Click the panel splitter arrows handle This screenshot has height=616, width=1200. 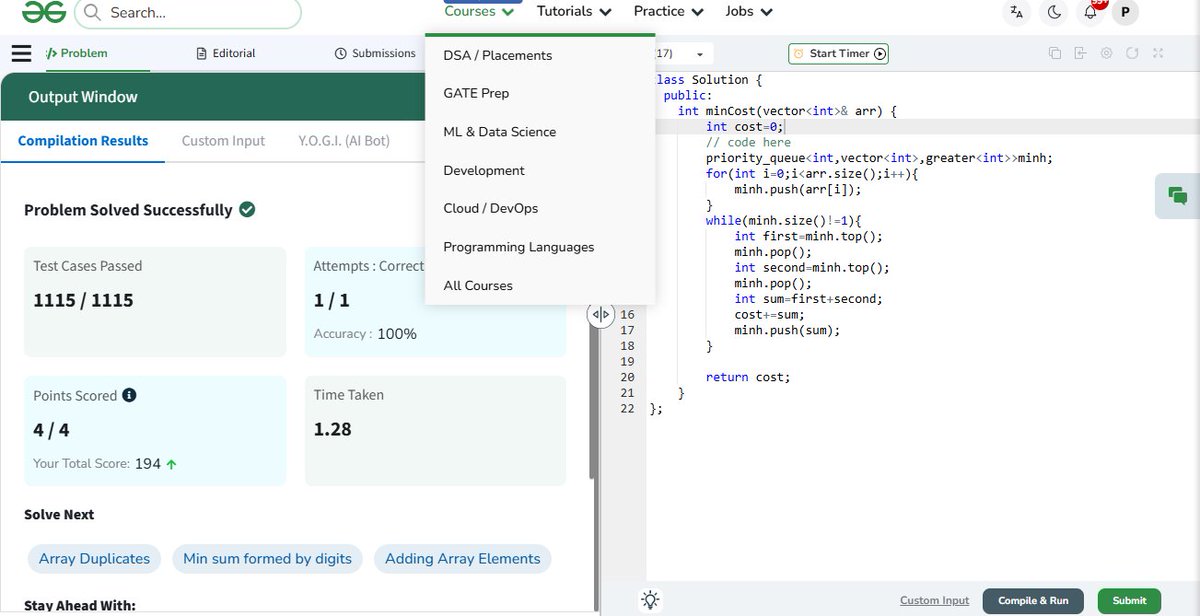click(x=600, y=314)
